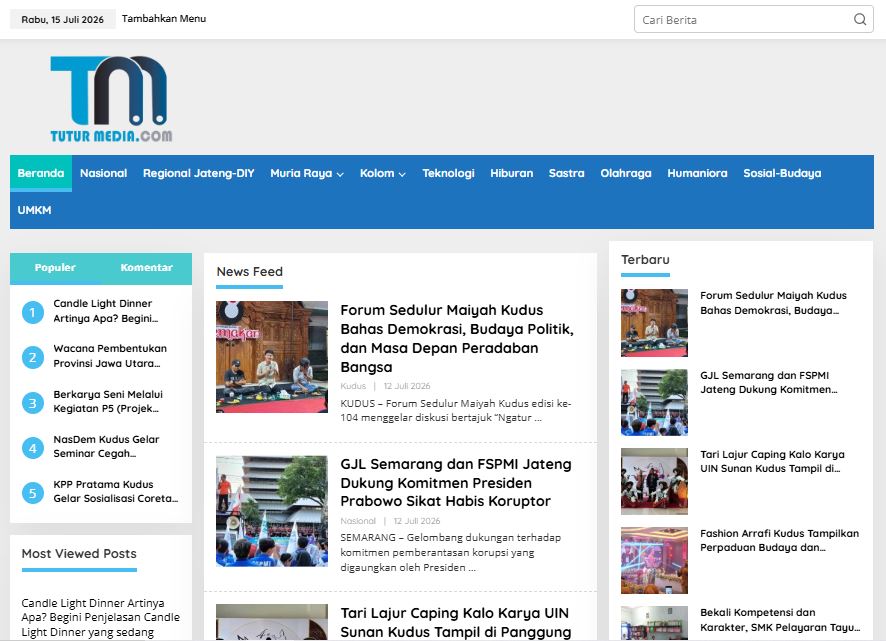Open popular post KPP Pratama Kudus Gelar Sosialisasi
The height and width of the screenshot is (641, 886).
point(116,492)
